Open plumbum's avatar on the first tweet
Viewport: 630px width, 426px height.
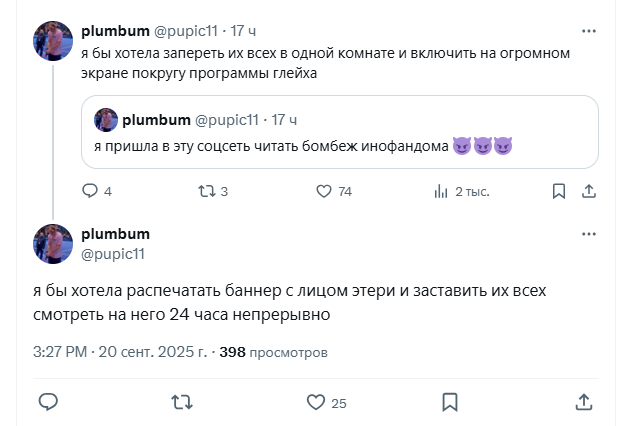pos(52,40)
